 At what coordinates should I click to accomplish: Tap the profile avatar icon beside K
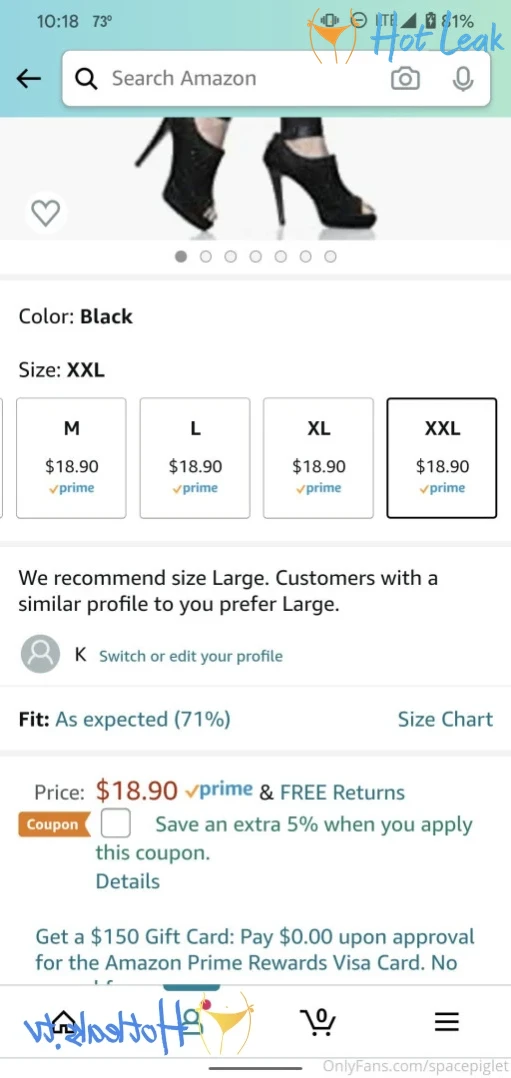pos(41,654)
